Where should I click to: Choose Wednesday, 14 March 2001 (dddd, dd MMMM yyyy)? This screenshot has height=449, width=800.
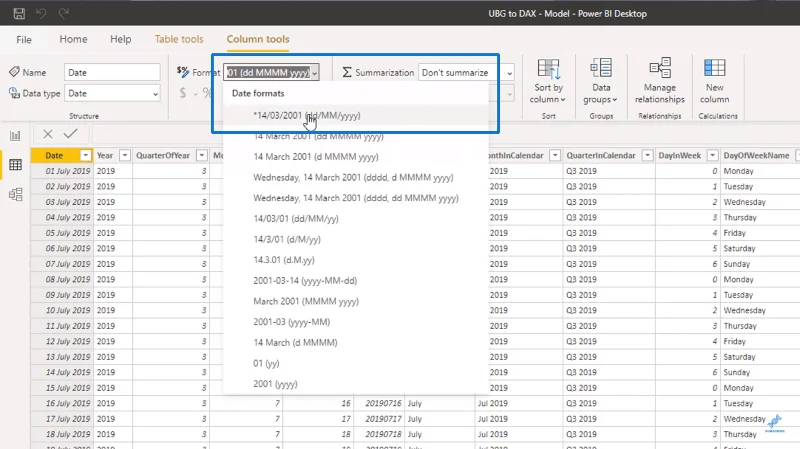pos(356,198)
